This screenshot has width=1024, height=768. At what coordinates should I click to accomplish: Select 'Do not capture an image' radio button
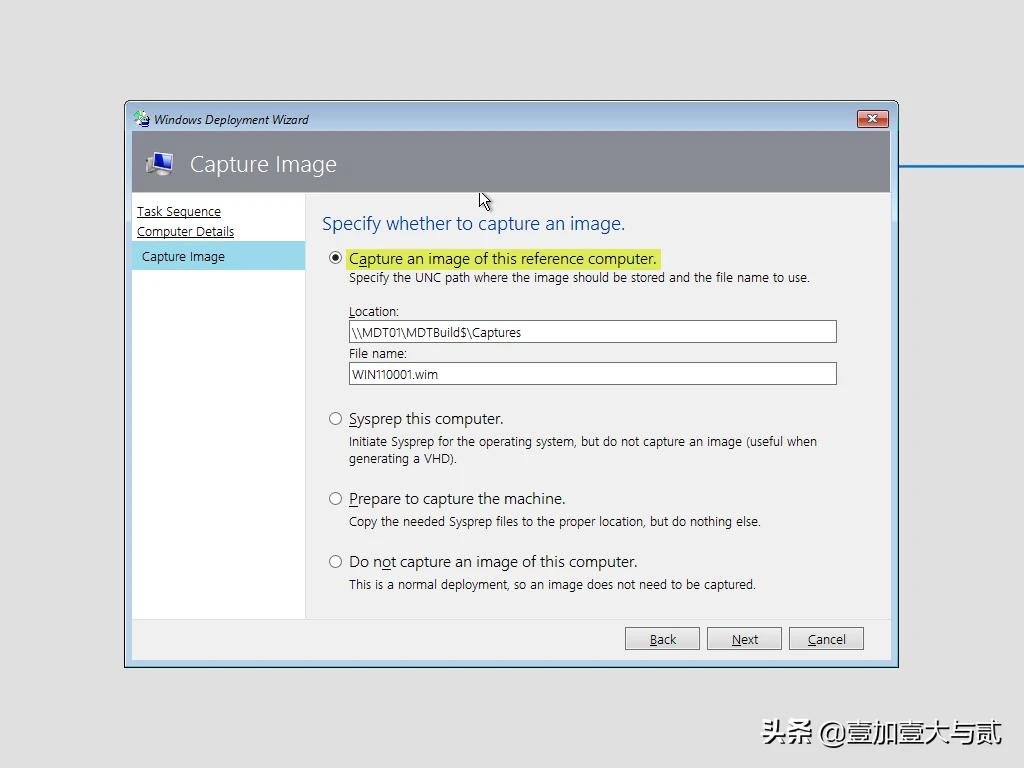click(335, 562)
